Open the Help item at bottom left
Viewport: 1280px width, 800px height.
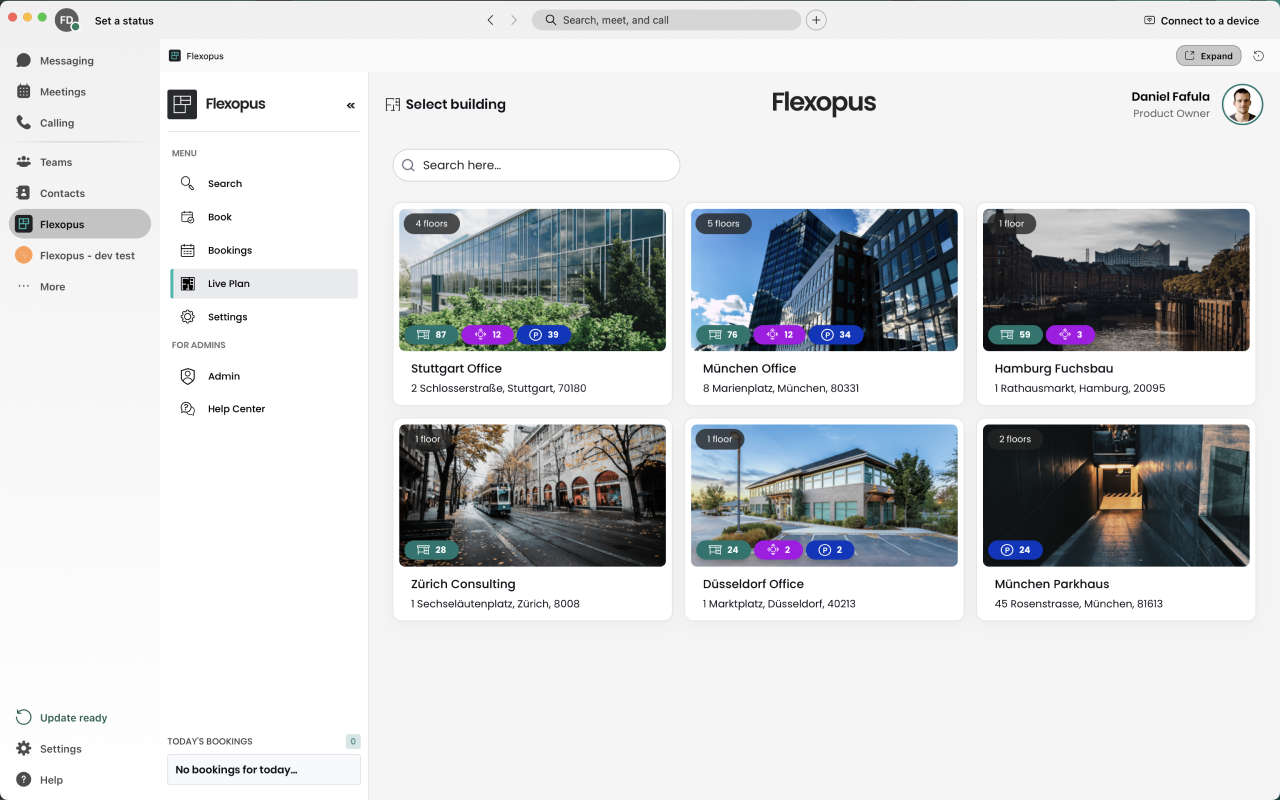click(x=40, y=780)
